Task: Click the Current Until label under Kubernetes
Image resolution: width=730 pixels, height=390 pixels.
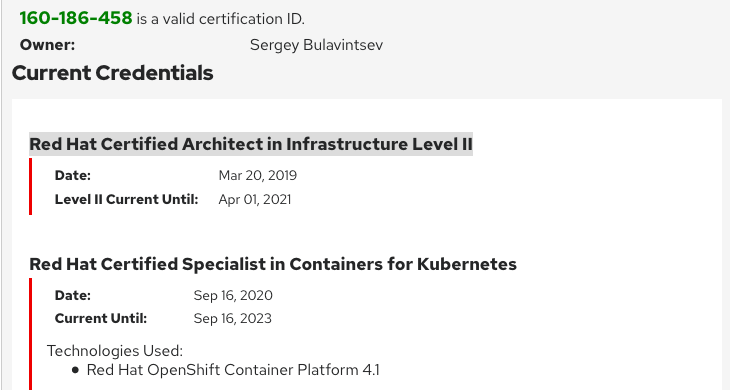Action: (x=101, y=318)
